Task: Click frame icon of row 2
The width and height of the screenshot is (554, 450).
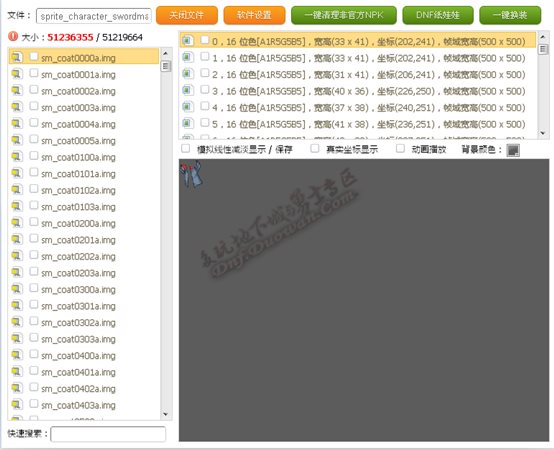Action: tap(188, 74)
